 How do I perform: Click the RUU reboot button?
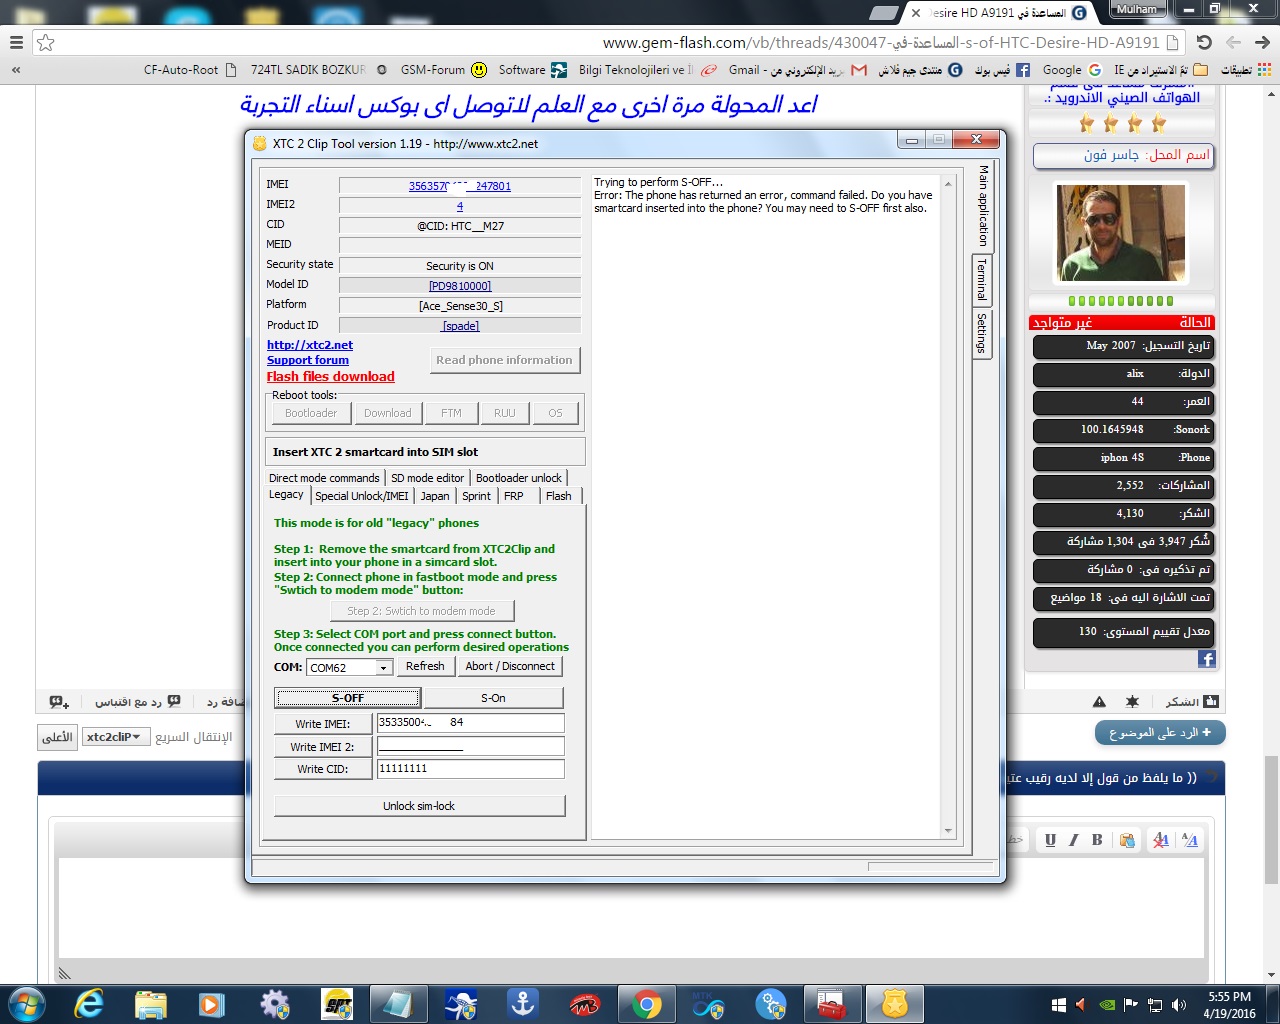[505, 413]
